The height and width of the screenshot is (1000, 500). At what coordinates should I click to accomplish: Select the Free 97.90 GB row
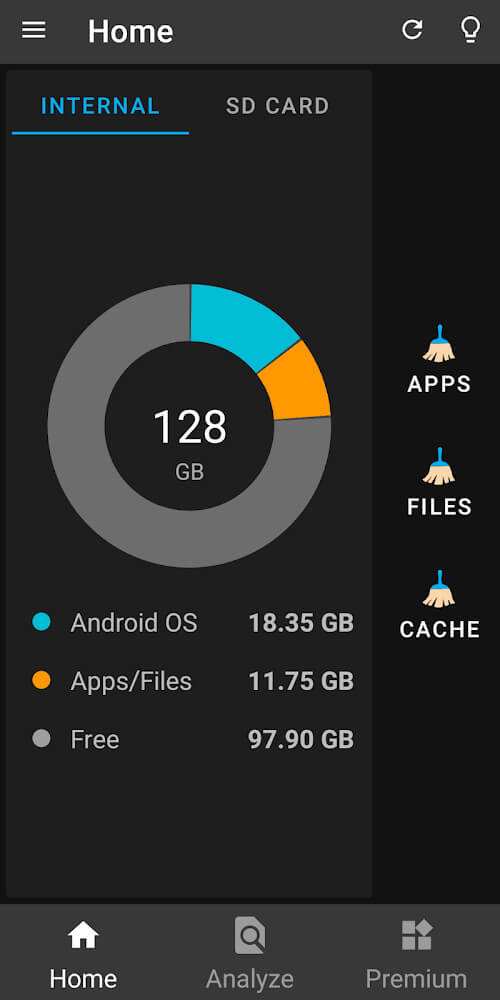pyautogui.click(x=193, y=740)
